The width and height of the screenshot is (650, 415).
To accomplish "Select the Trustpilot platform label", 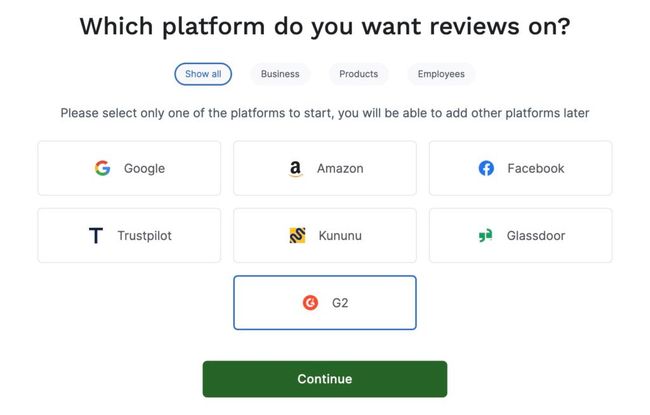I will (145, 236).
